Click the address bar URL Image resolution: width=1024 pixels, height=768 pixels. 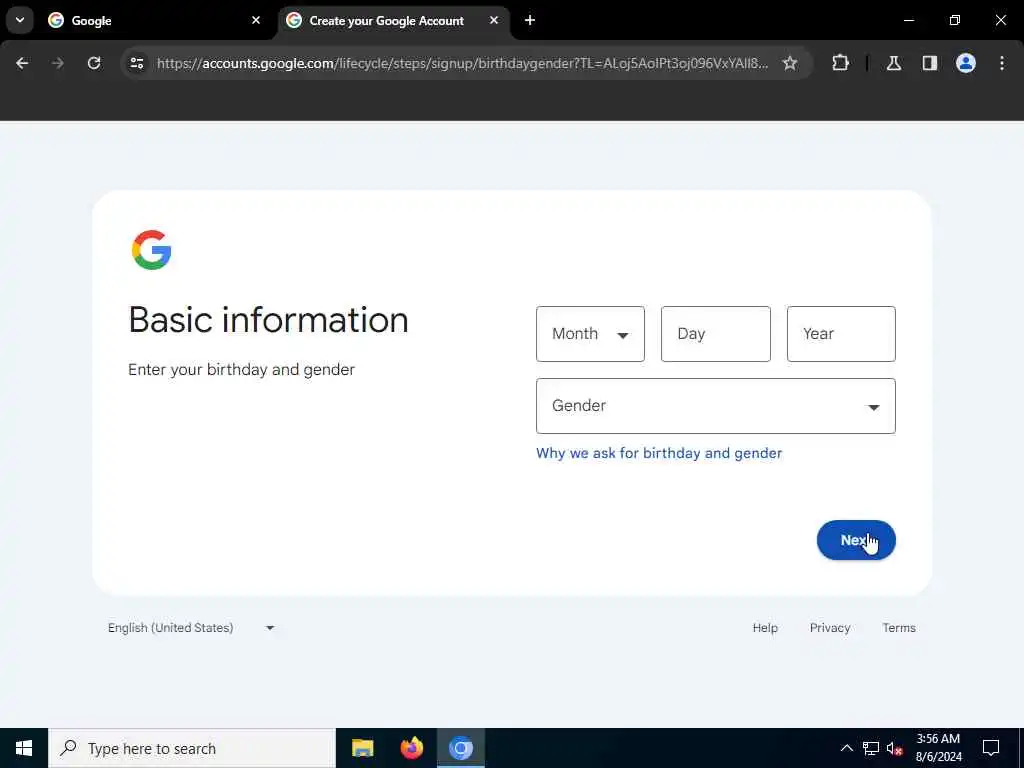tap(462, 63)
